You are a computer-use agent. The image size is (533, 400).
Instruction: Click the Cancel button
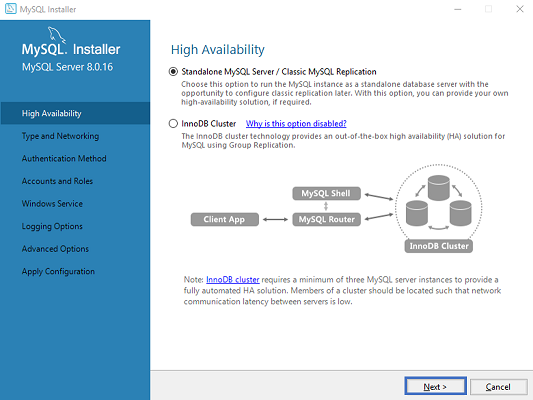pos(498,387)
